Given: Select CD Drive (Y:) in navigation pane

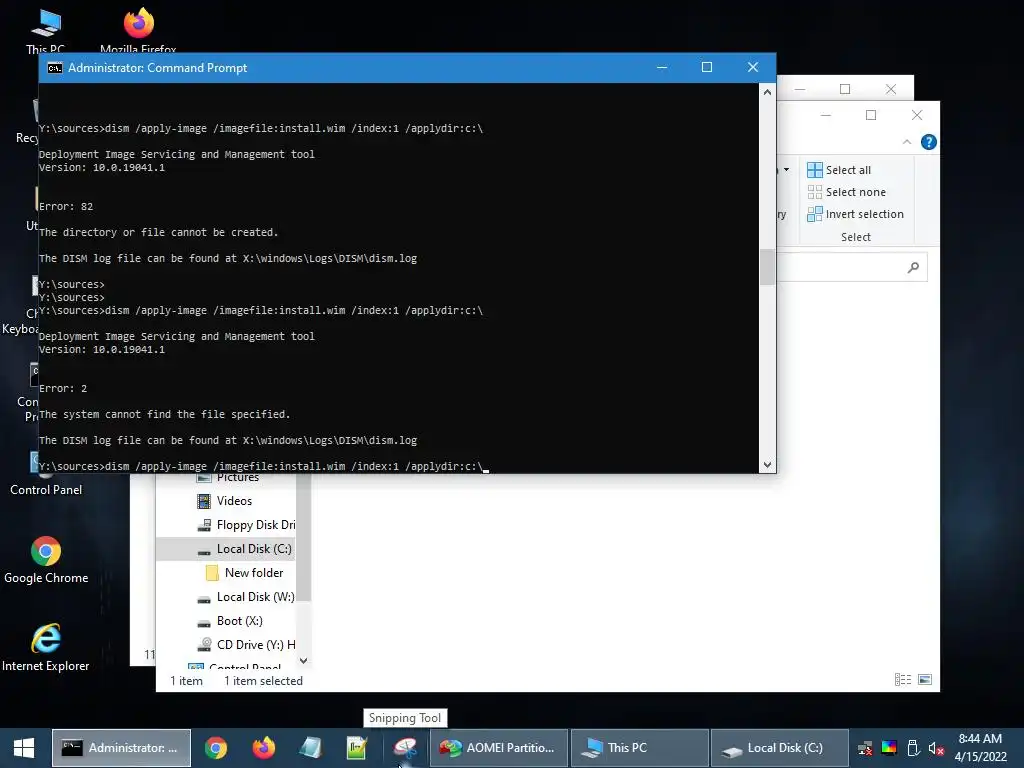Looking at the screenshot, I should click(x=246, y=645).
